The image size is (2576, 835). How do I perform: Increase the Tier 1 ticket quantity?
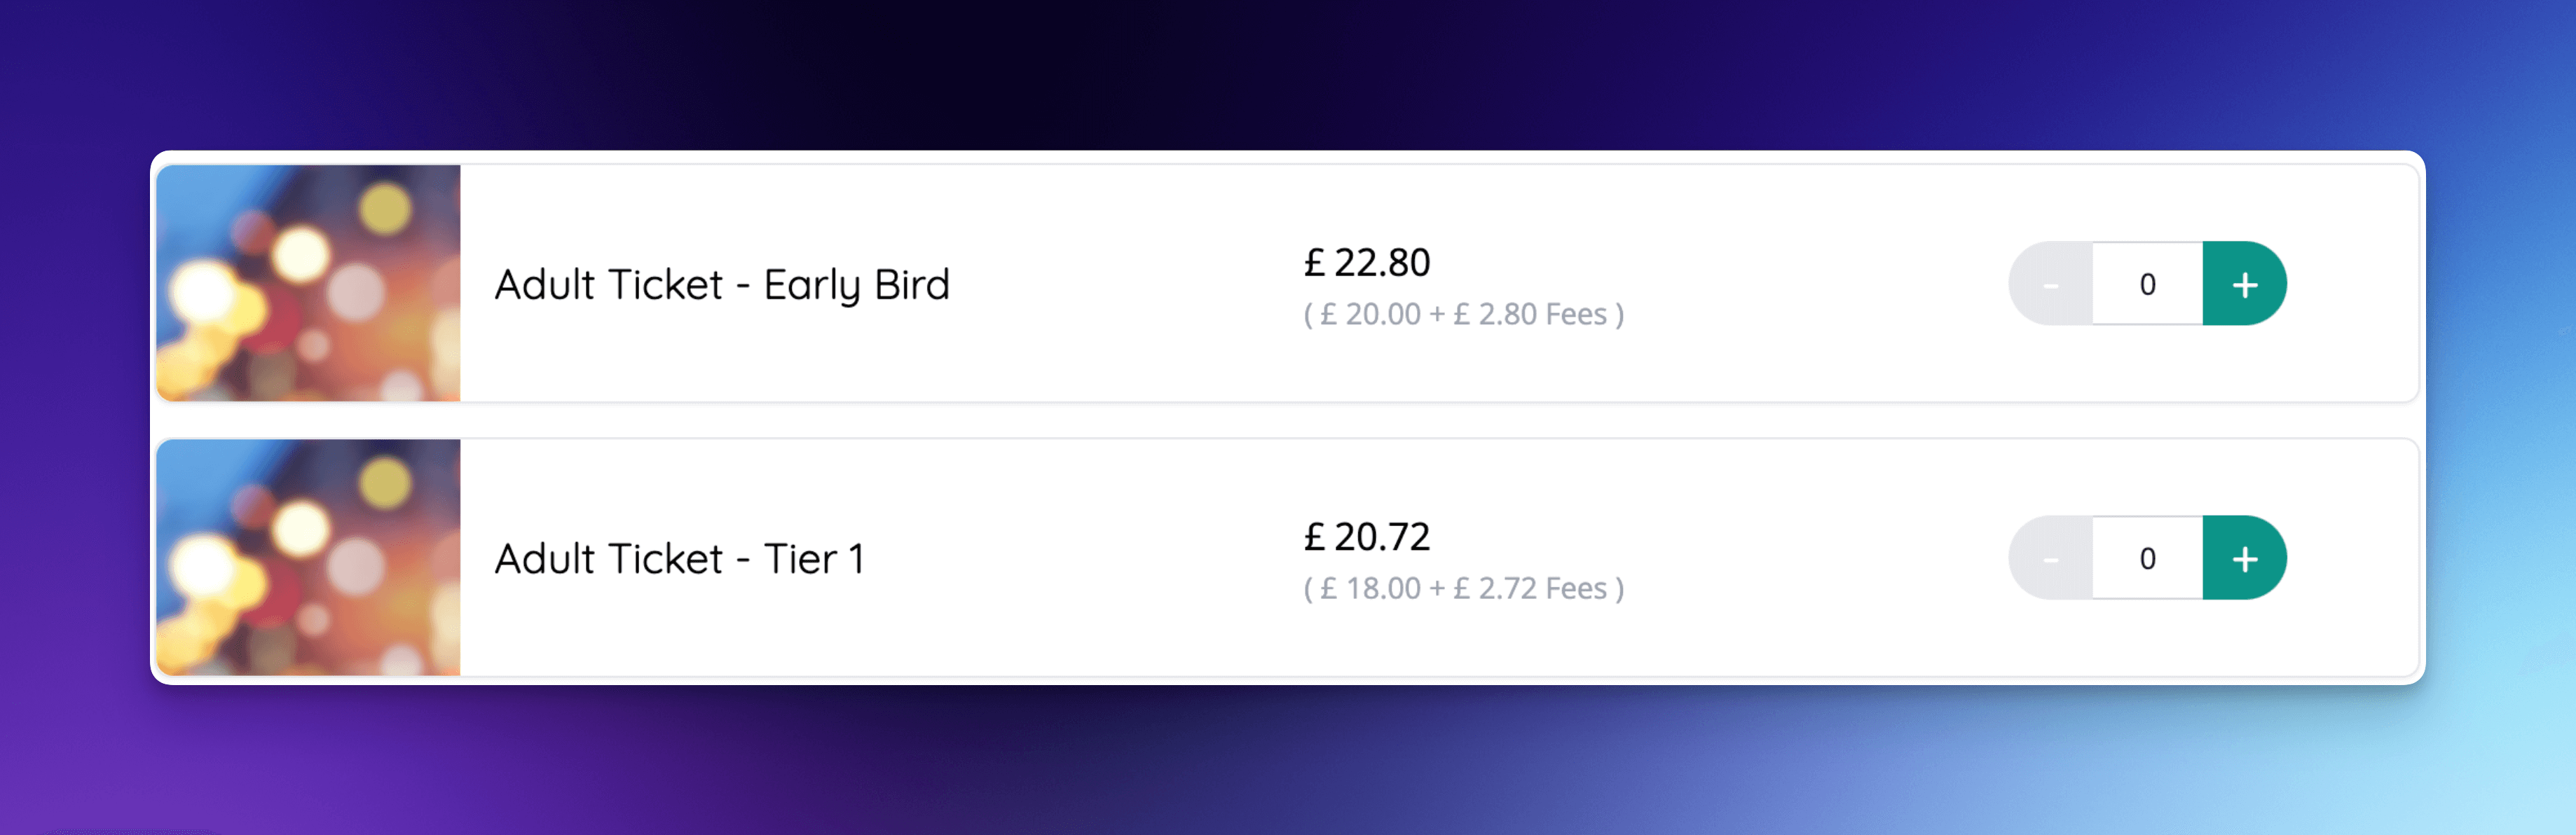click(2245, 558)
